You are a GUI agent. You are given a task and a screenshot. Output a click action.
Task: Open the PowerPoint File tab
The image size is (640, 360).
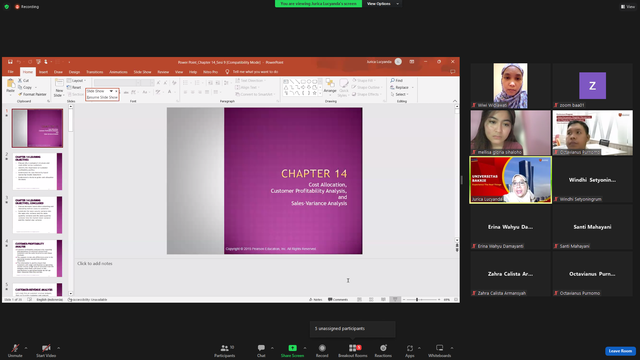[11, 72]
